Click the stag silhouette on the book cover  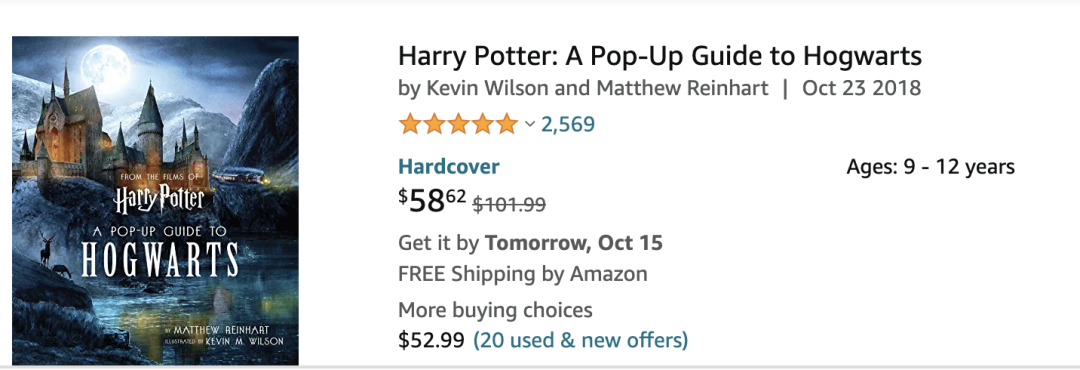tap(46, 249)
